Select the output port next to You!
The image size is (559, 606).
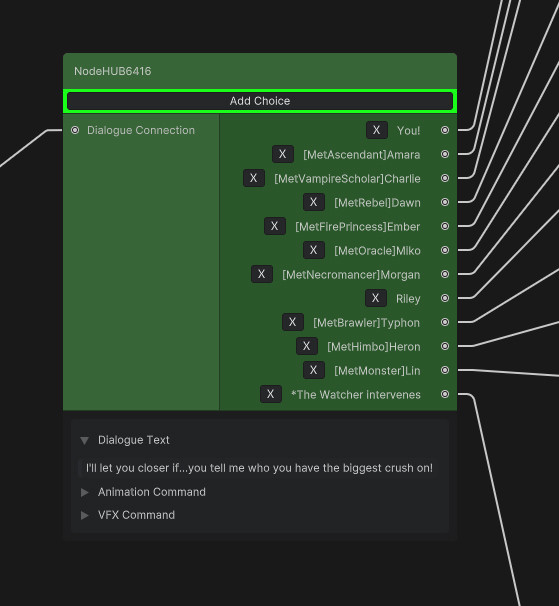[445, 130]
